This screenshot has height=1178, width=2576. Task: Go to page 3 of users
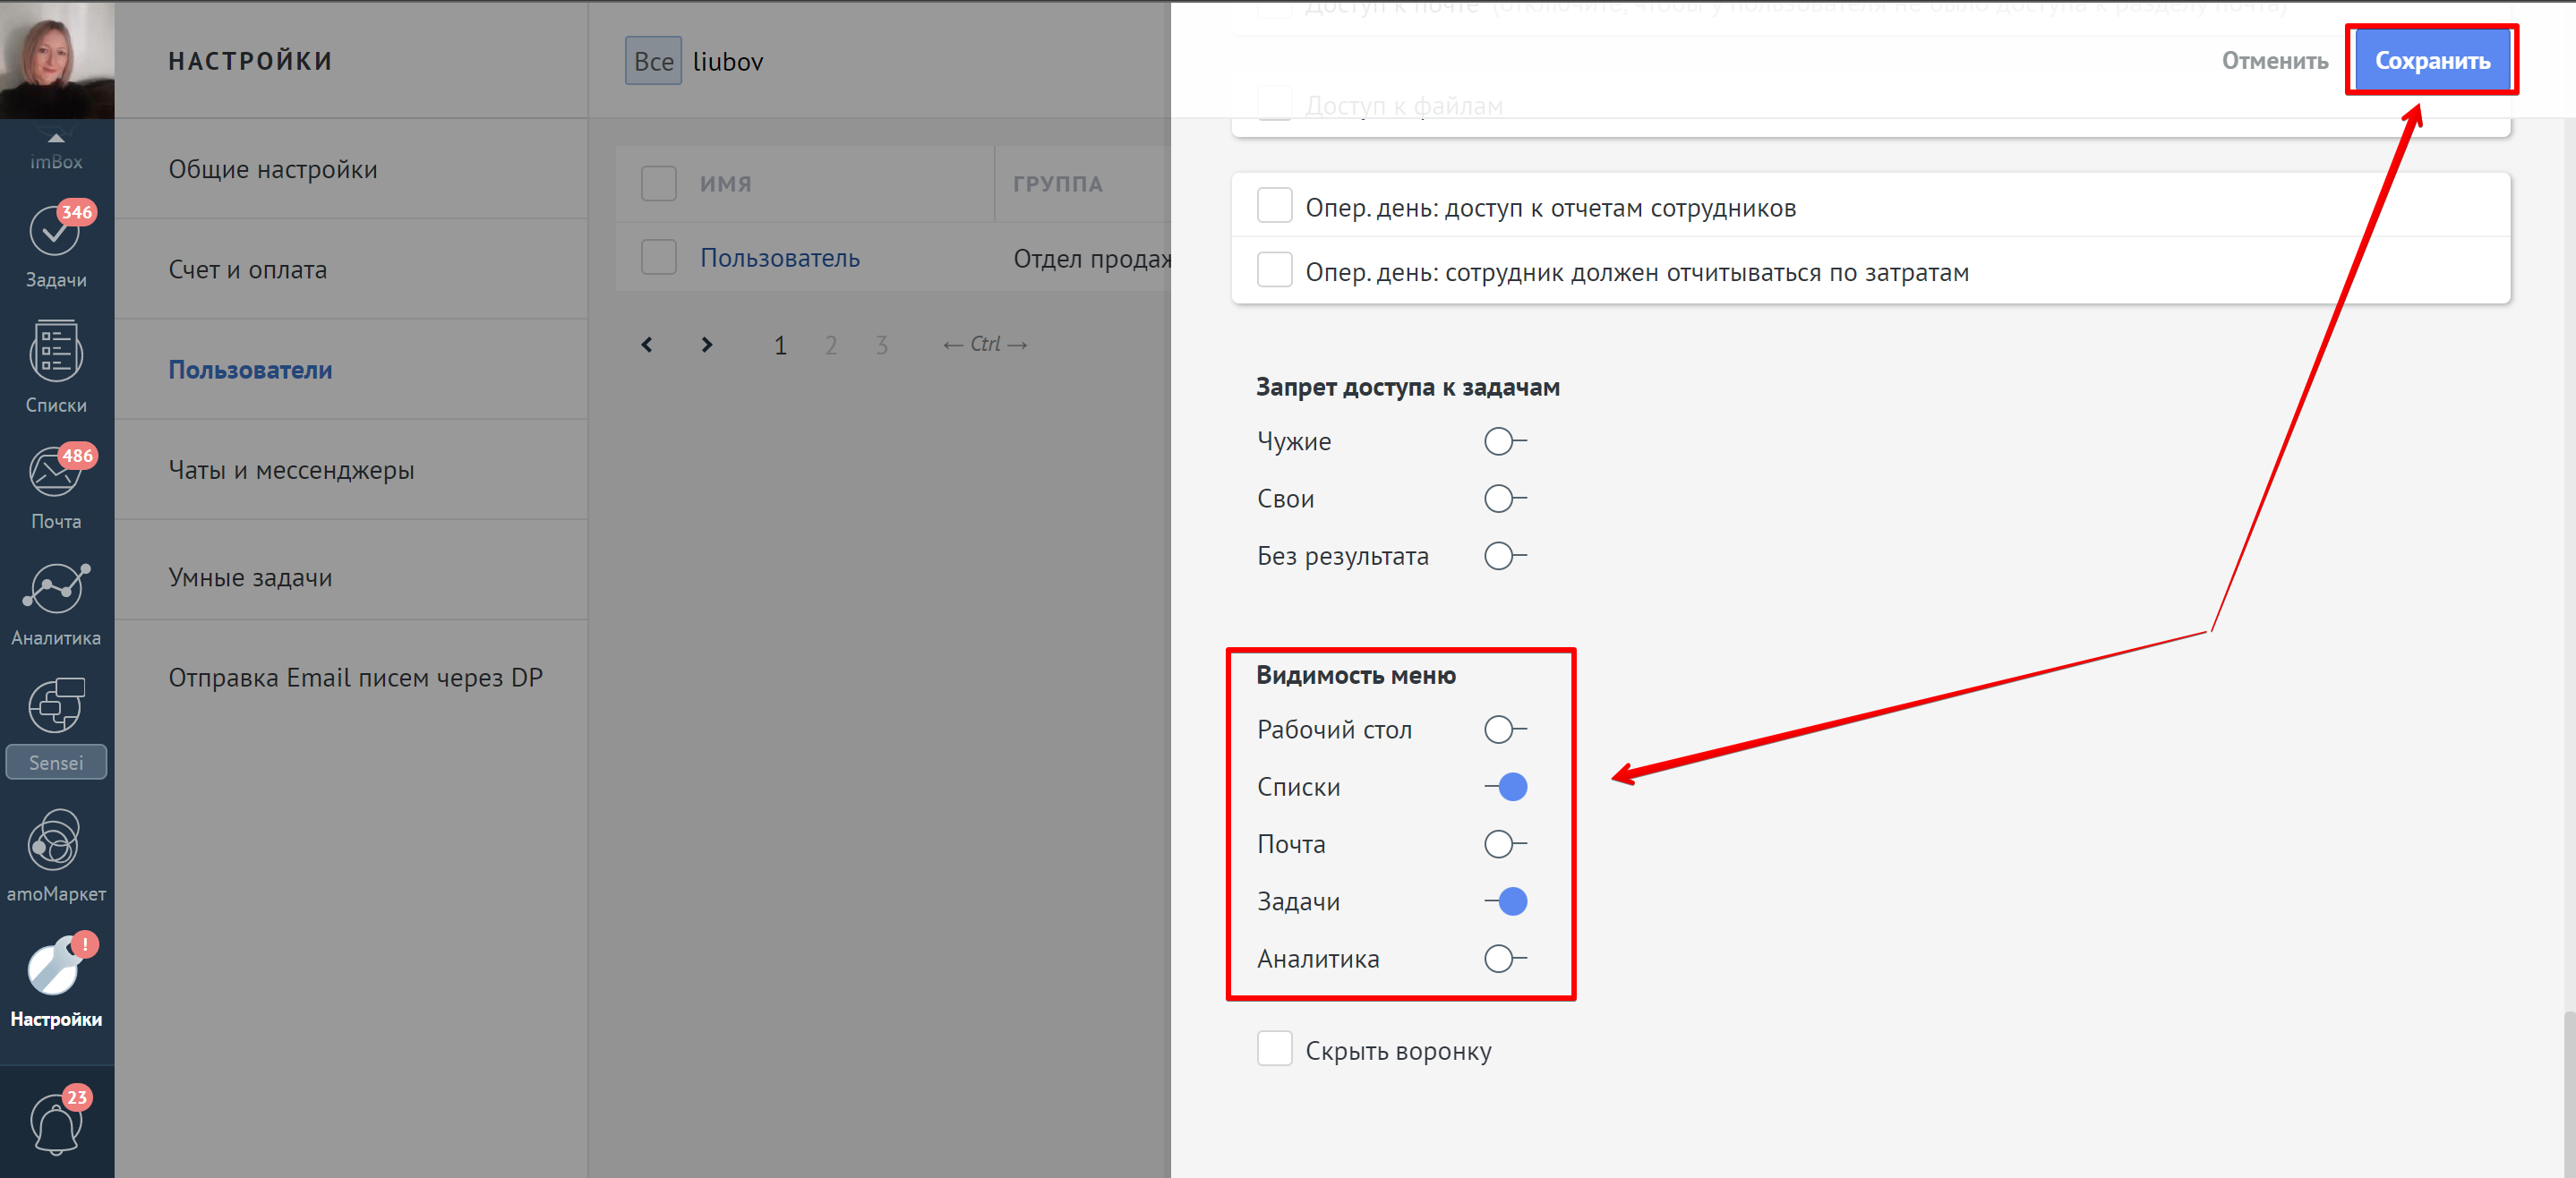pos(881,346)
